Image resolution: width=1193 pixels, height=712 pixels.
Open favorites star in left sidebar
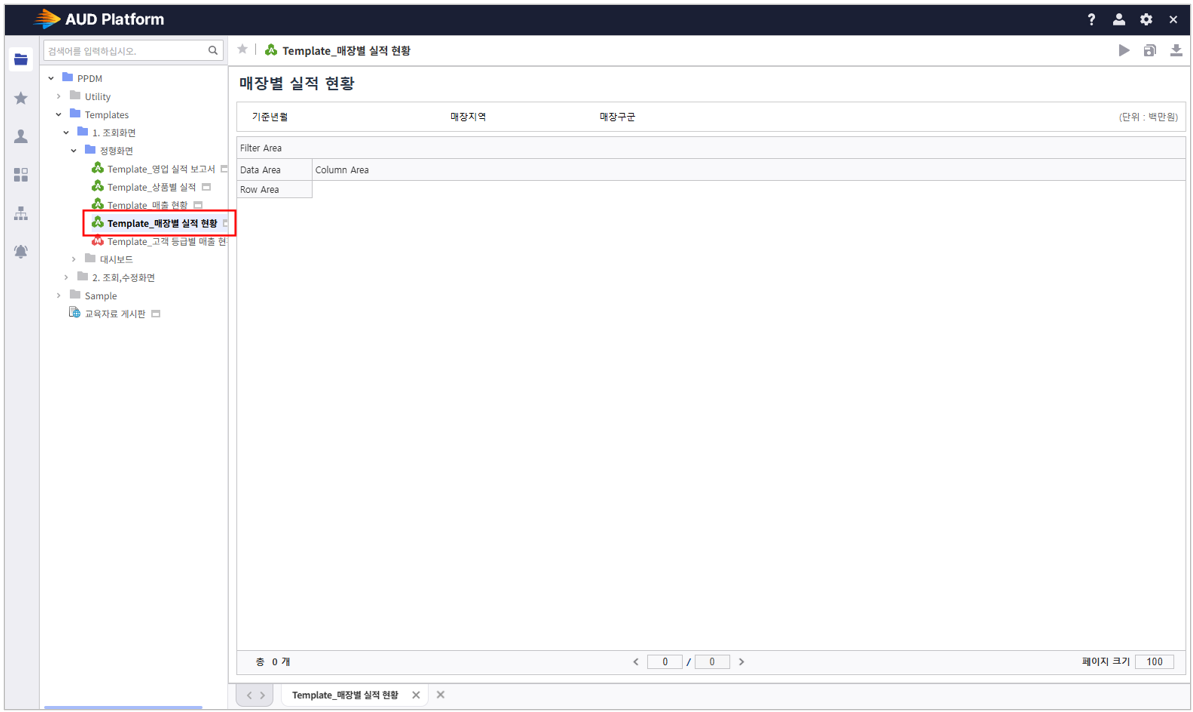coord(21,97)
